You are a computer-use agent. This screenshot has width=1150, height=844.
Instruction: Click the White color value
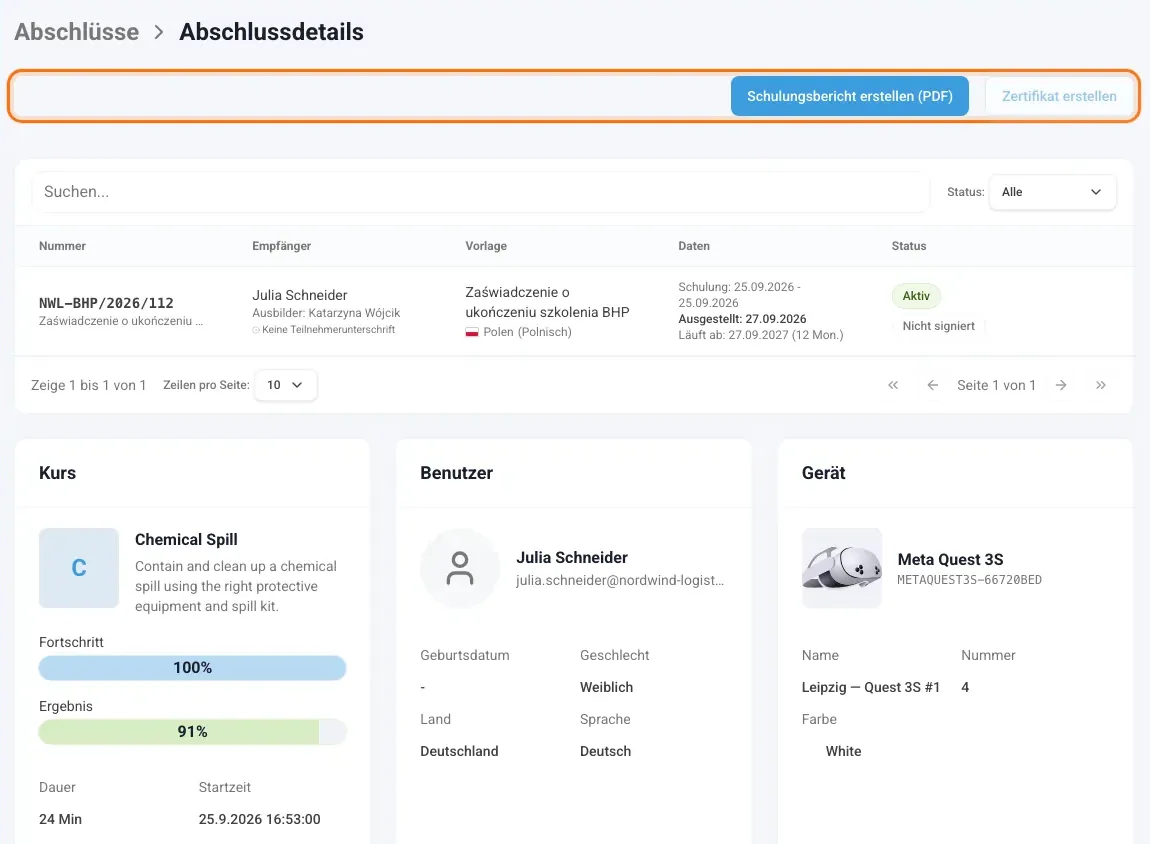point(843,751)
